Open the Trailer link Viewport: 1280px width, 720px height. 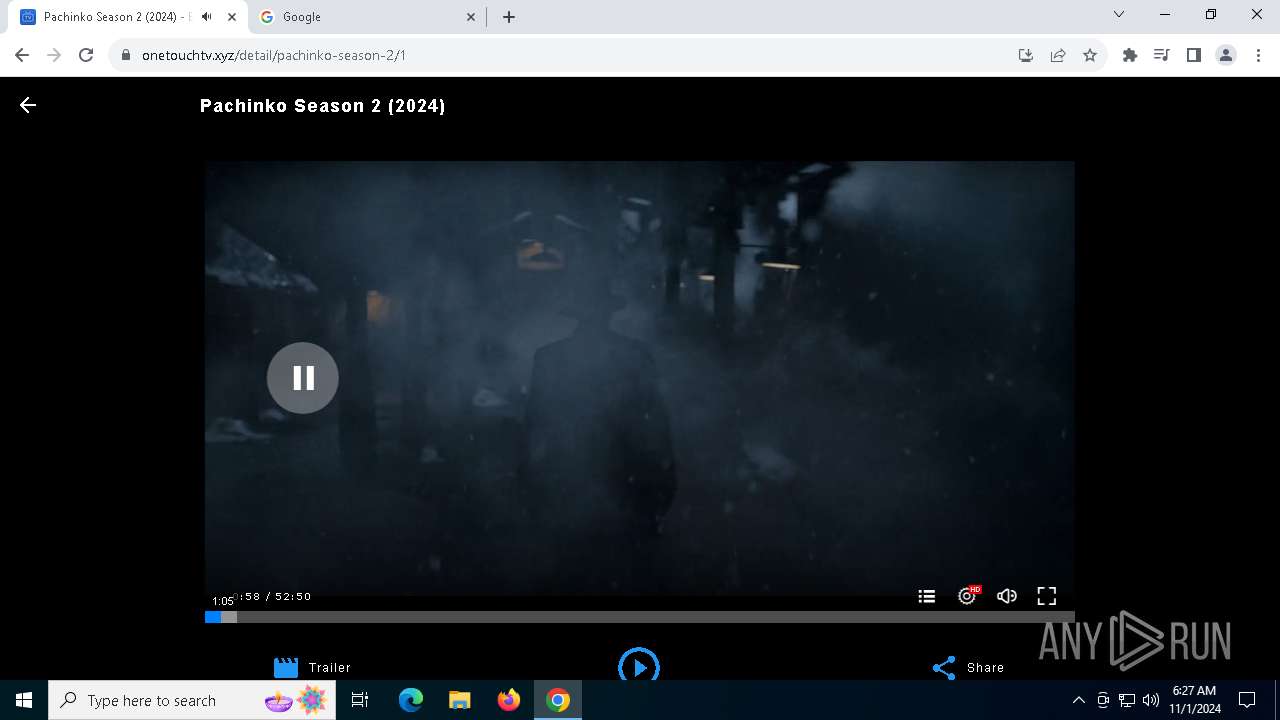click(x=312, y=667)
